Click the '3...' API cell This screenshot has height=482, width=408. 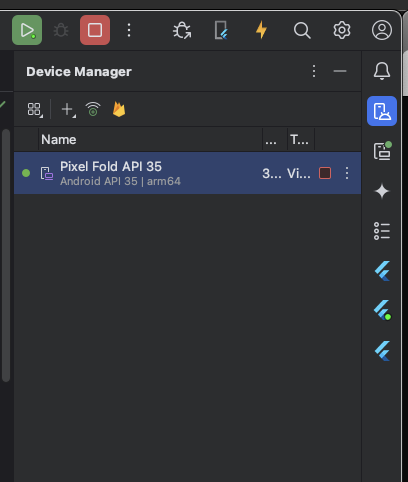tap(272, 173)
